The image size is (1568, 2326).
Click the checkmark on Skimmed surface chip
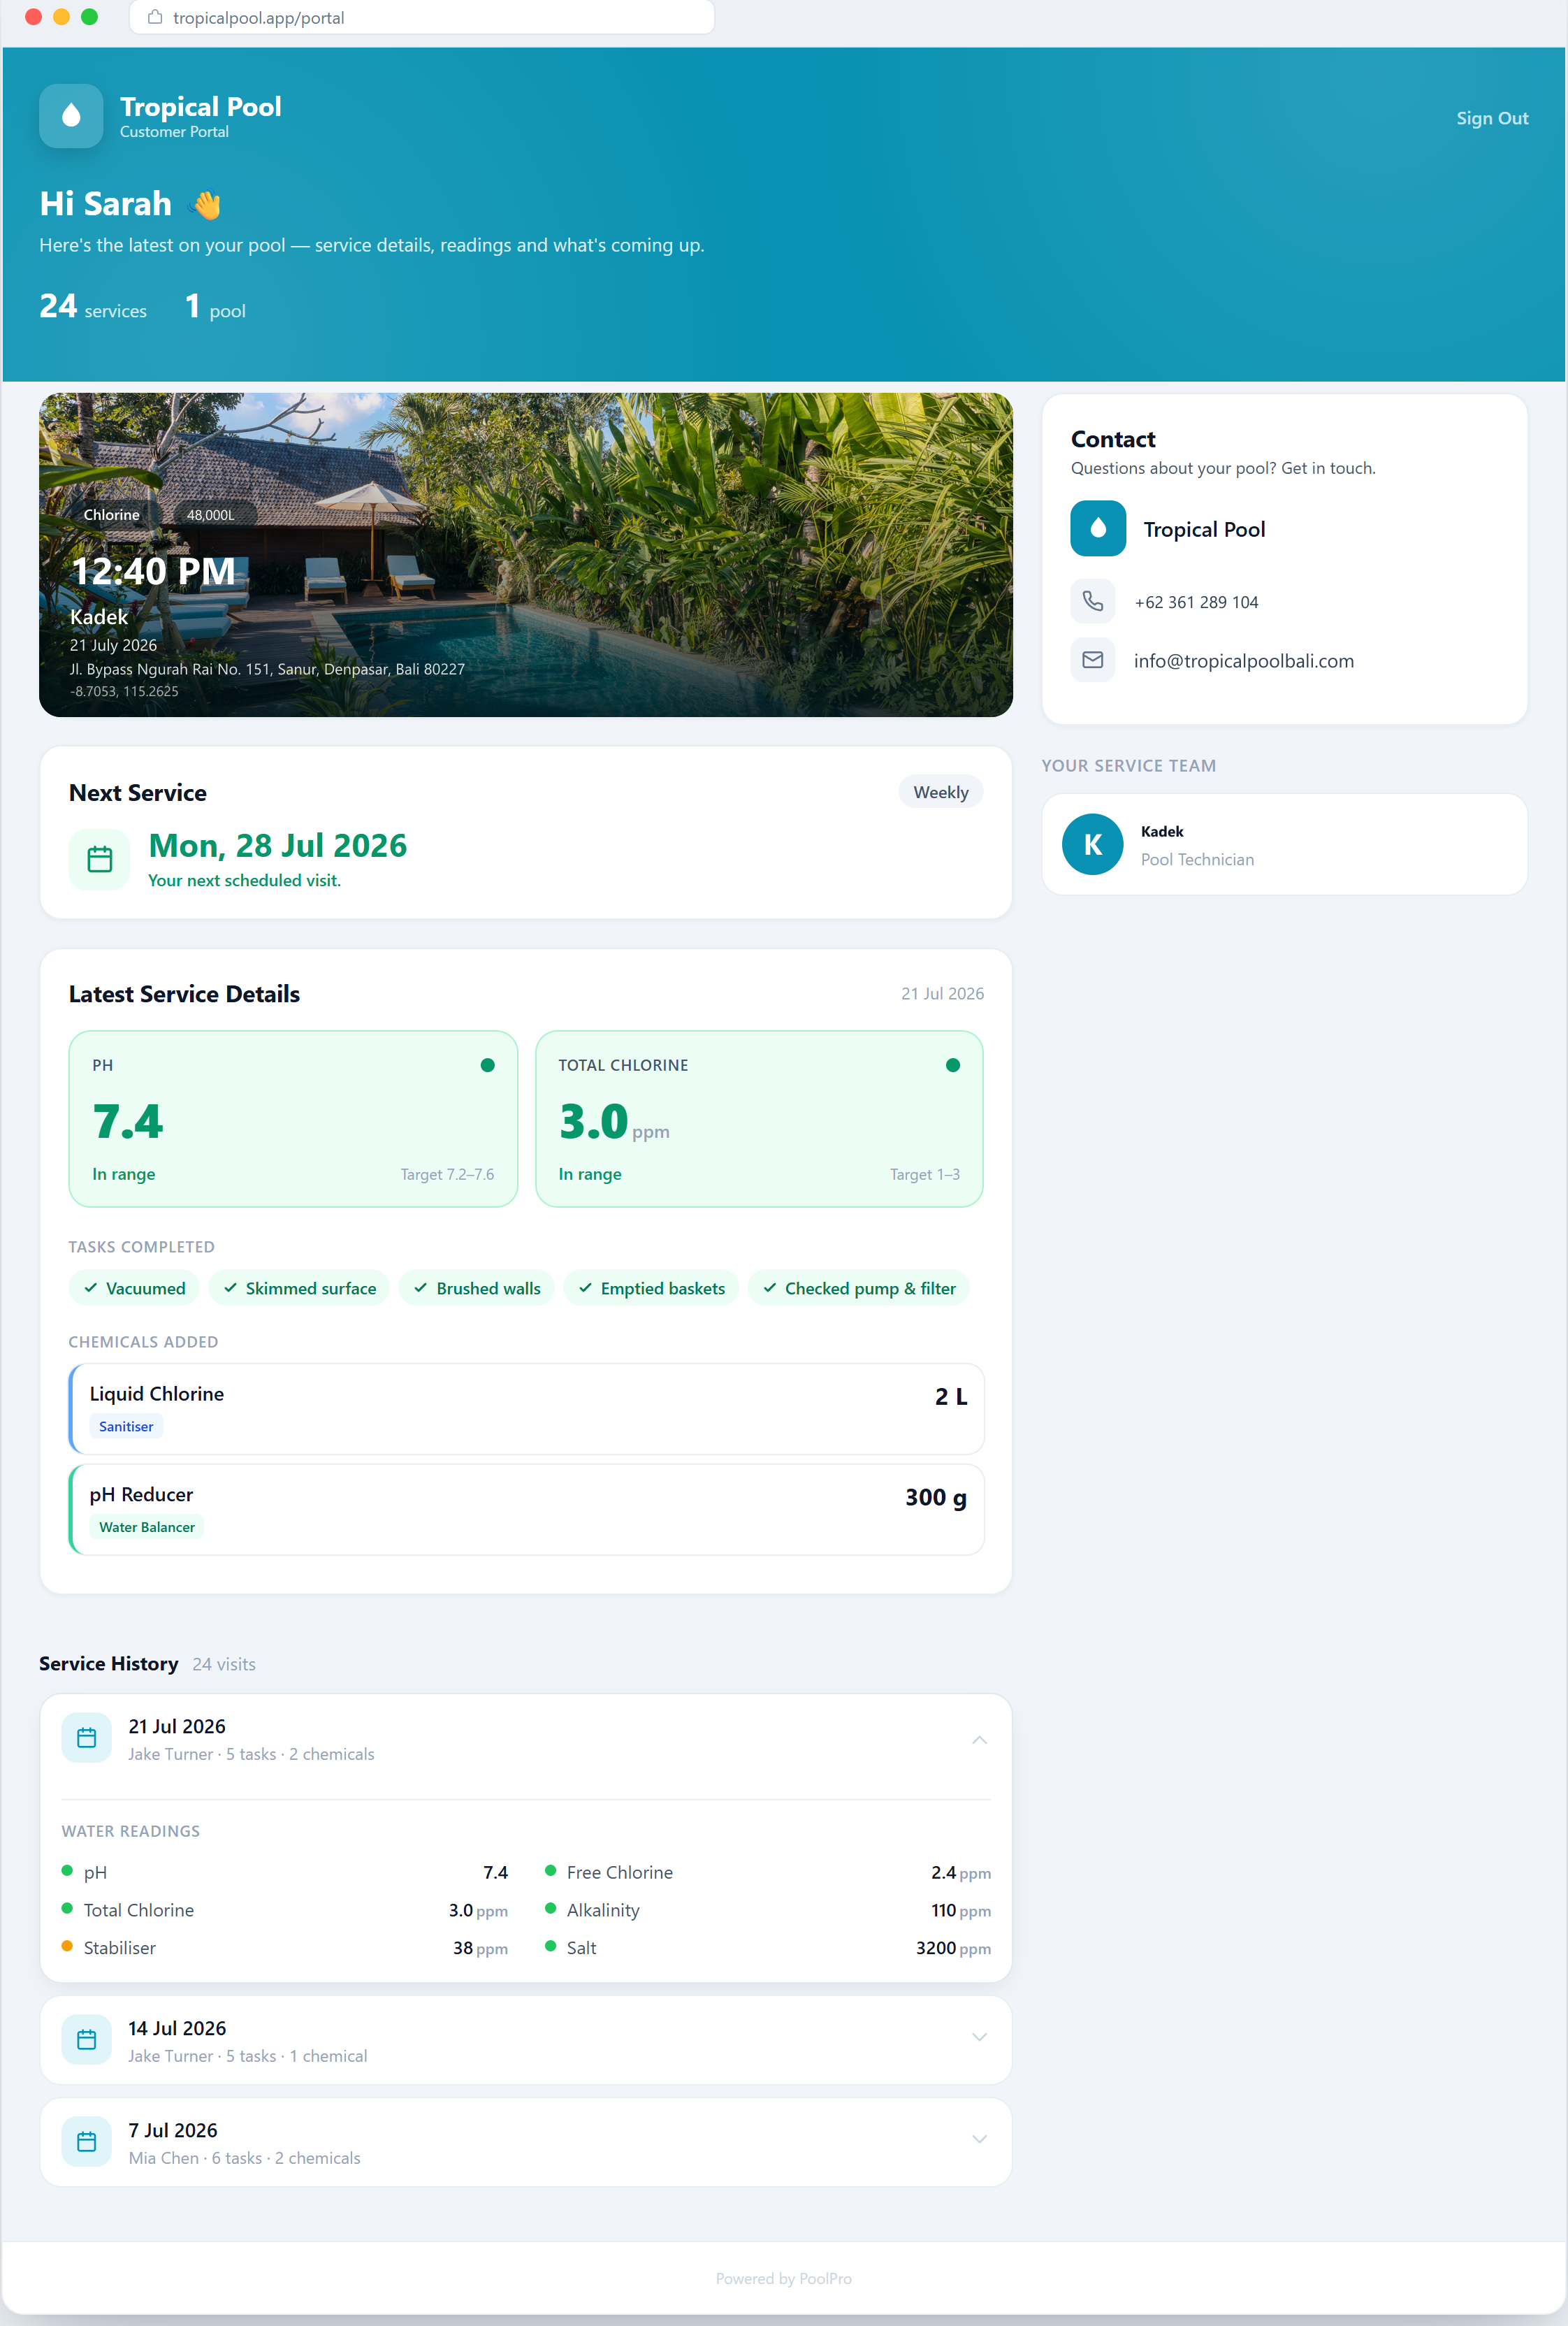click(x=231, y=1288)
